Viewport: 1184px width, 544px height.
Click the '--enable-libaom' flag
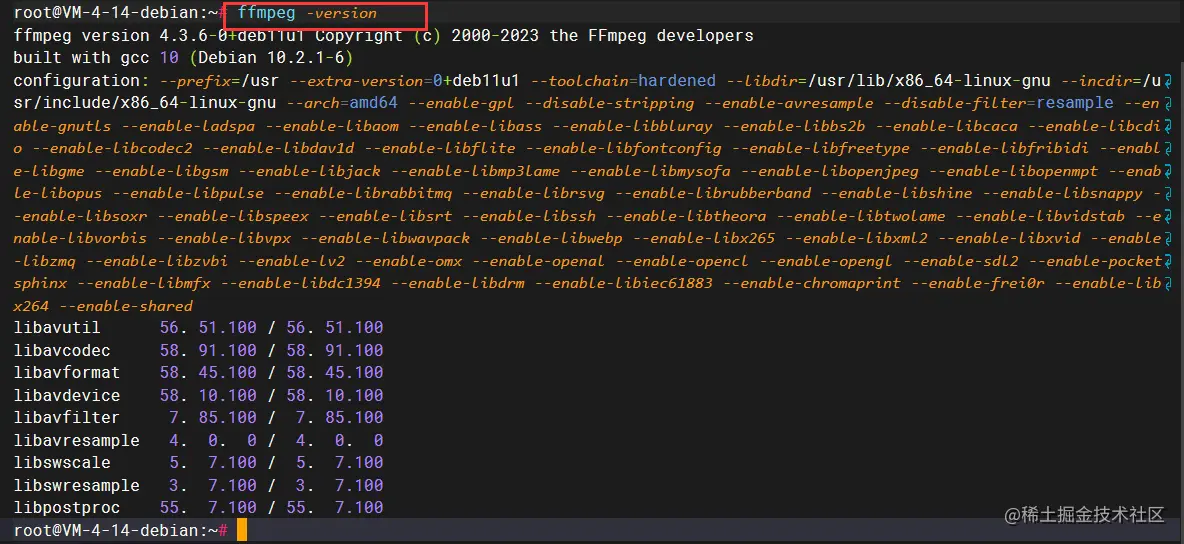[332, 125]
